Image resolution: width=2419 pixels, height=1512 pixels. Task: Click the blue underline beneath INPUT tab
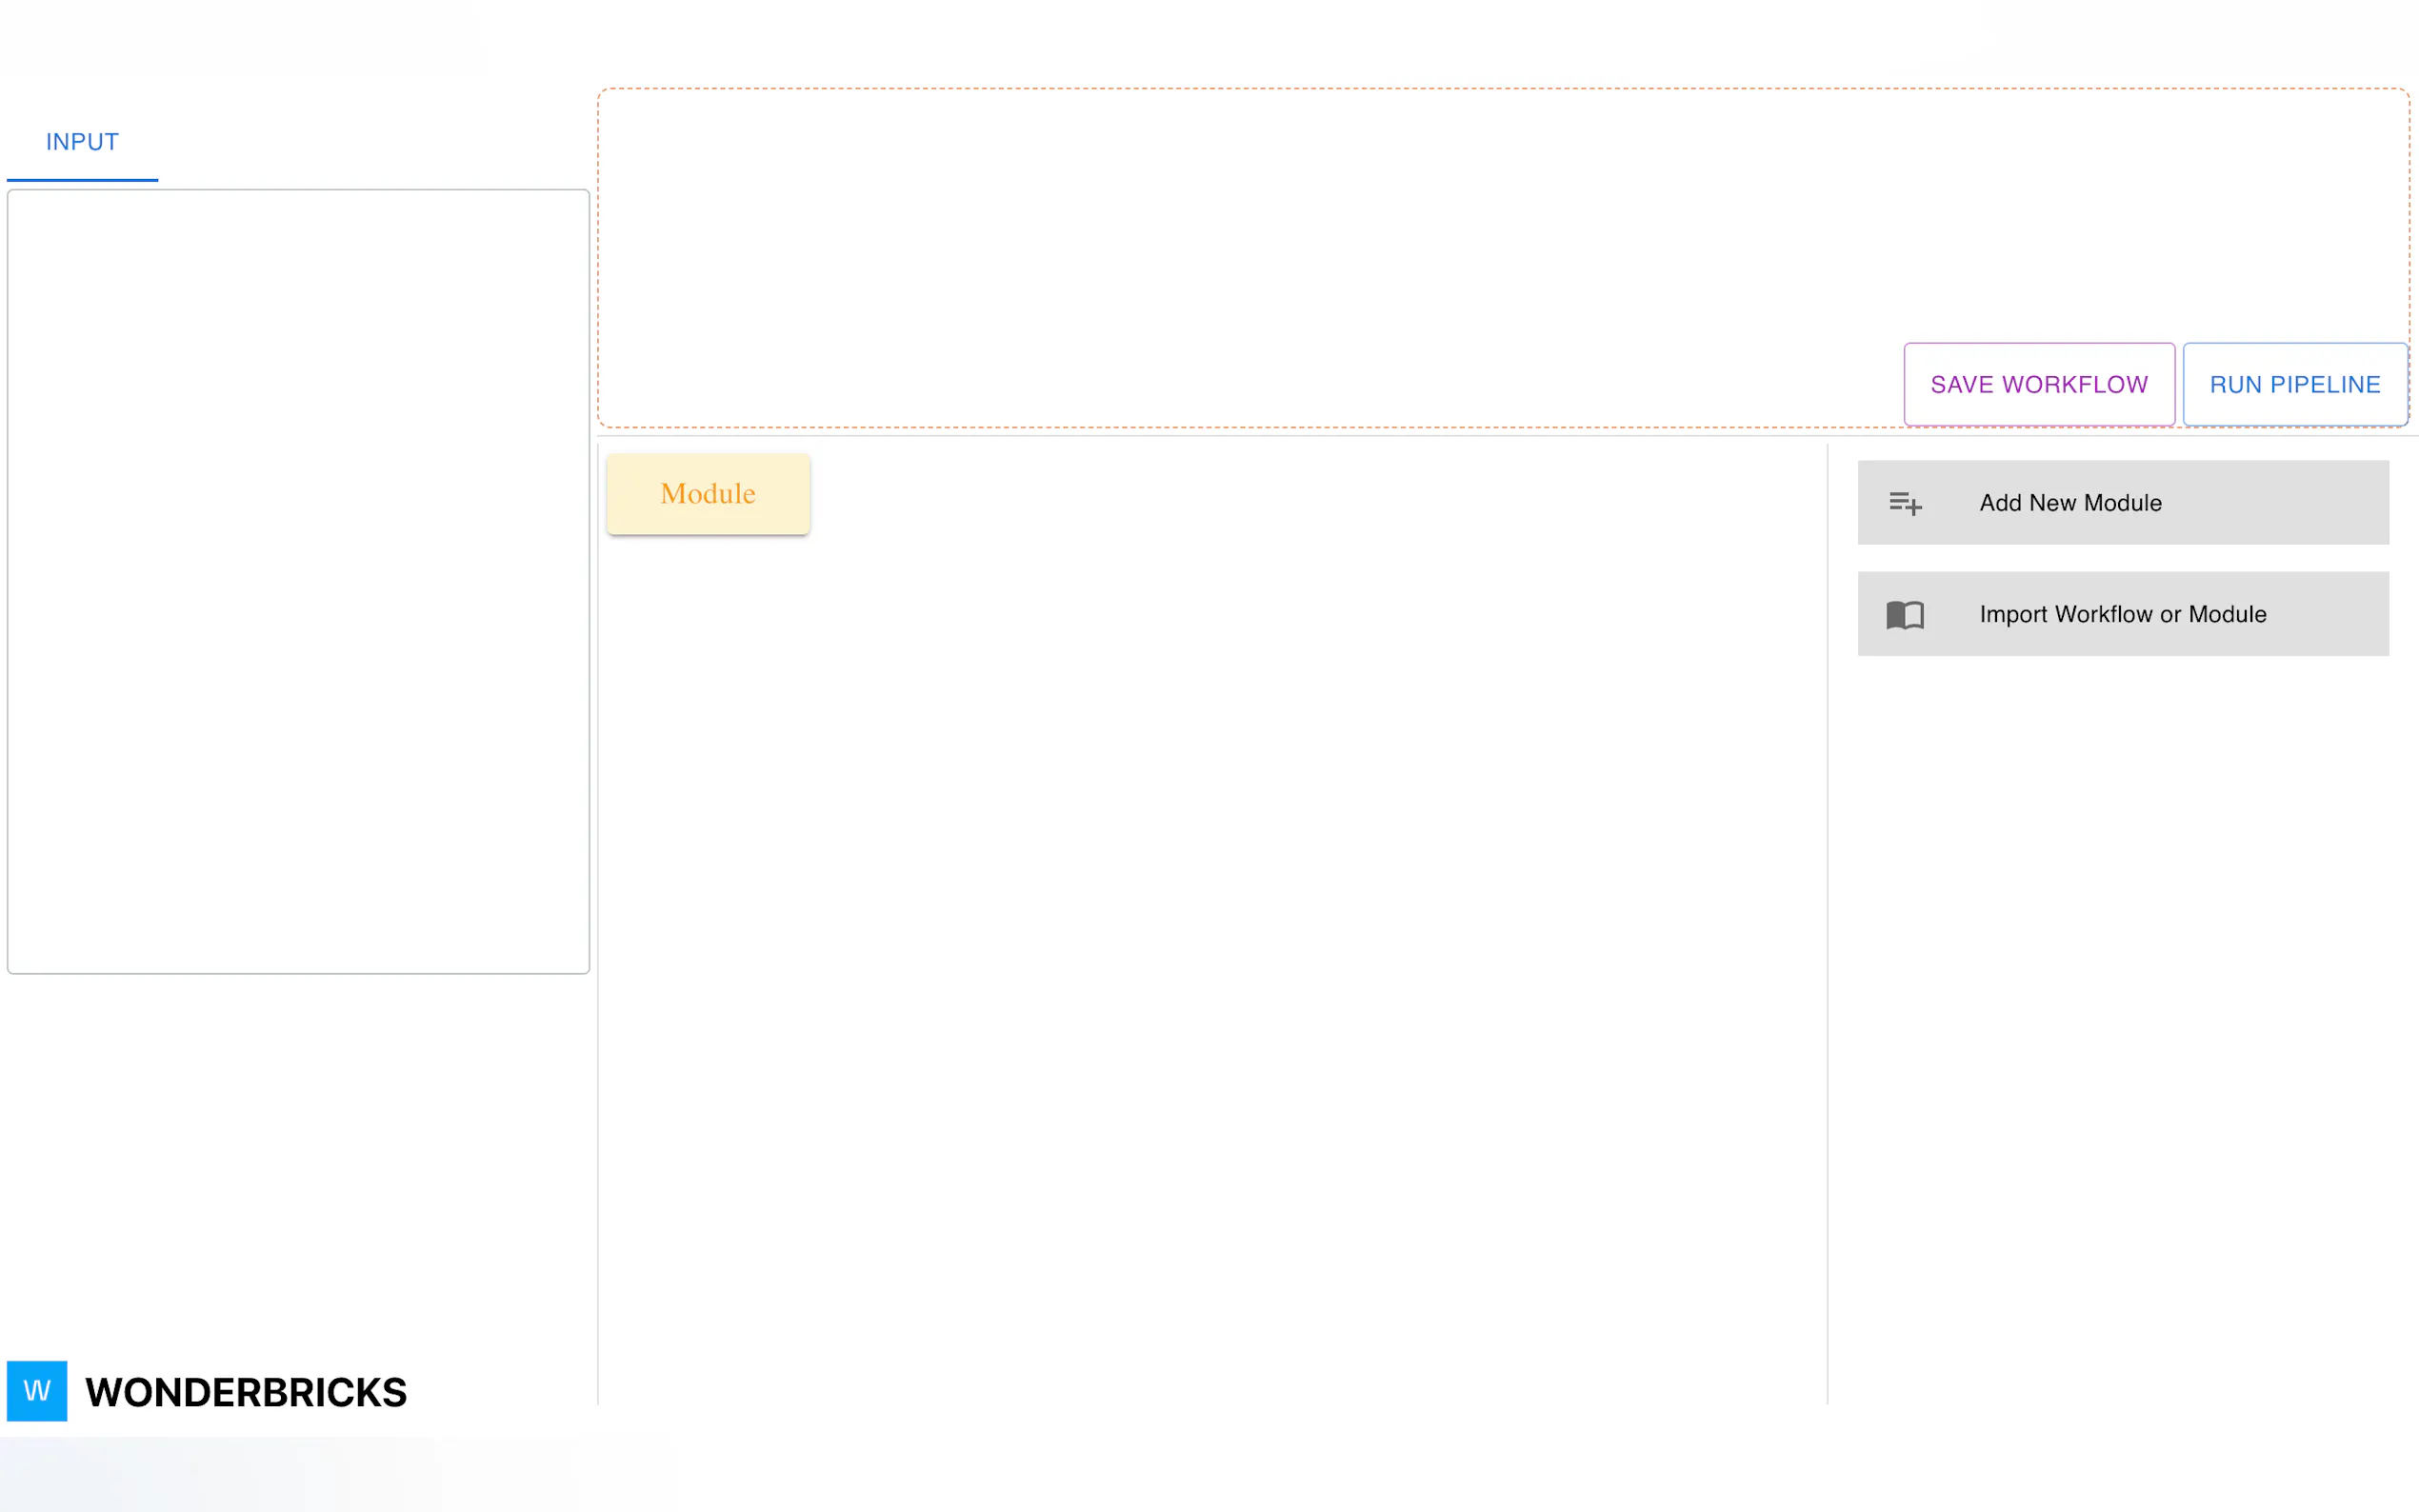(82, 180)
